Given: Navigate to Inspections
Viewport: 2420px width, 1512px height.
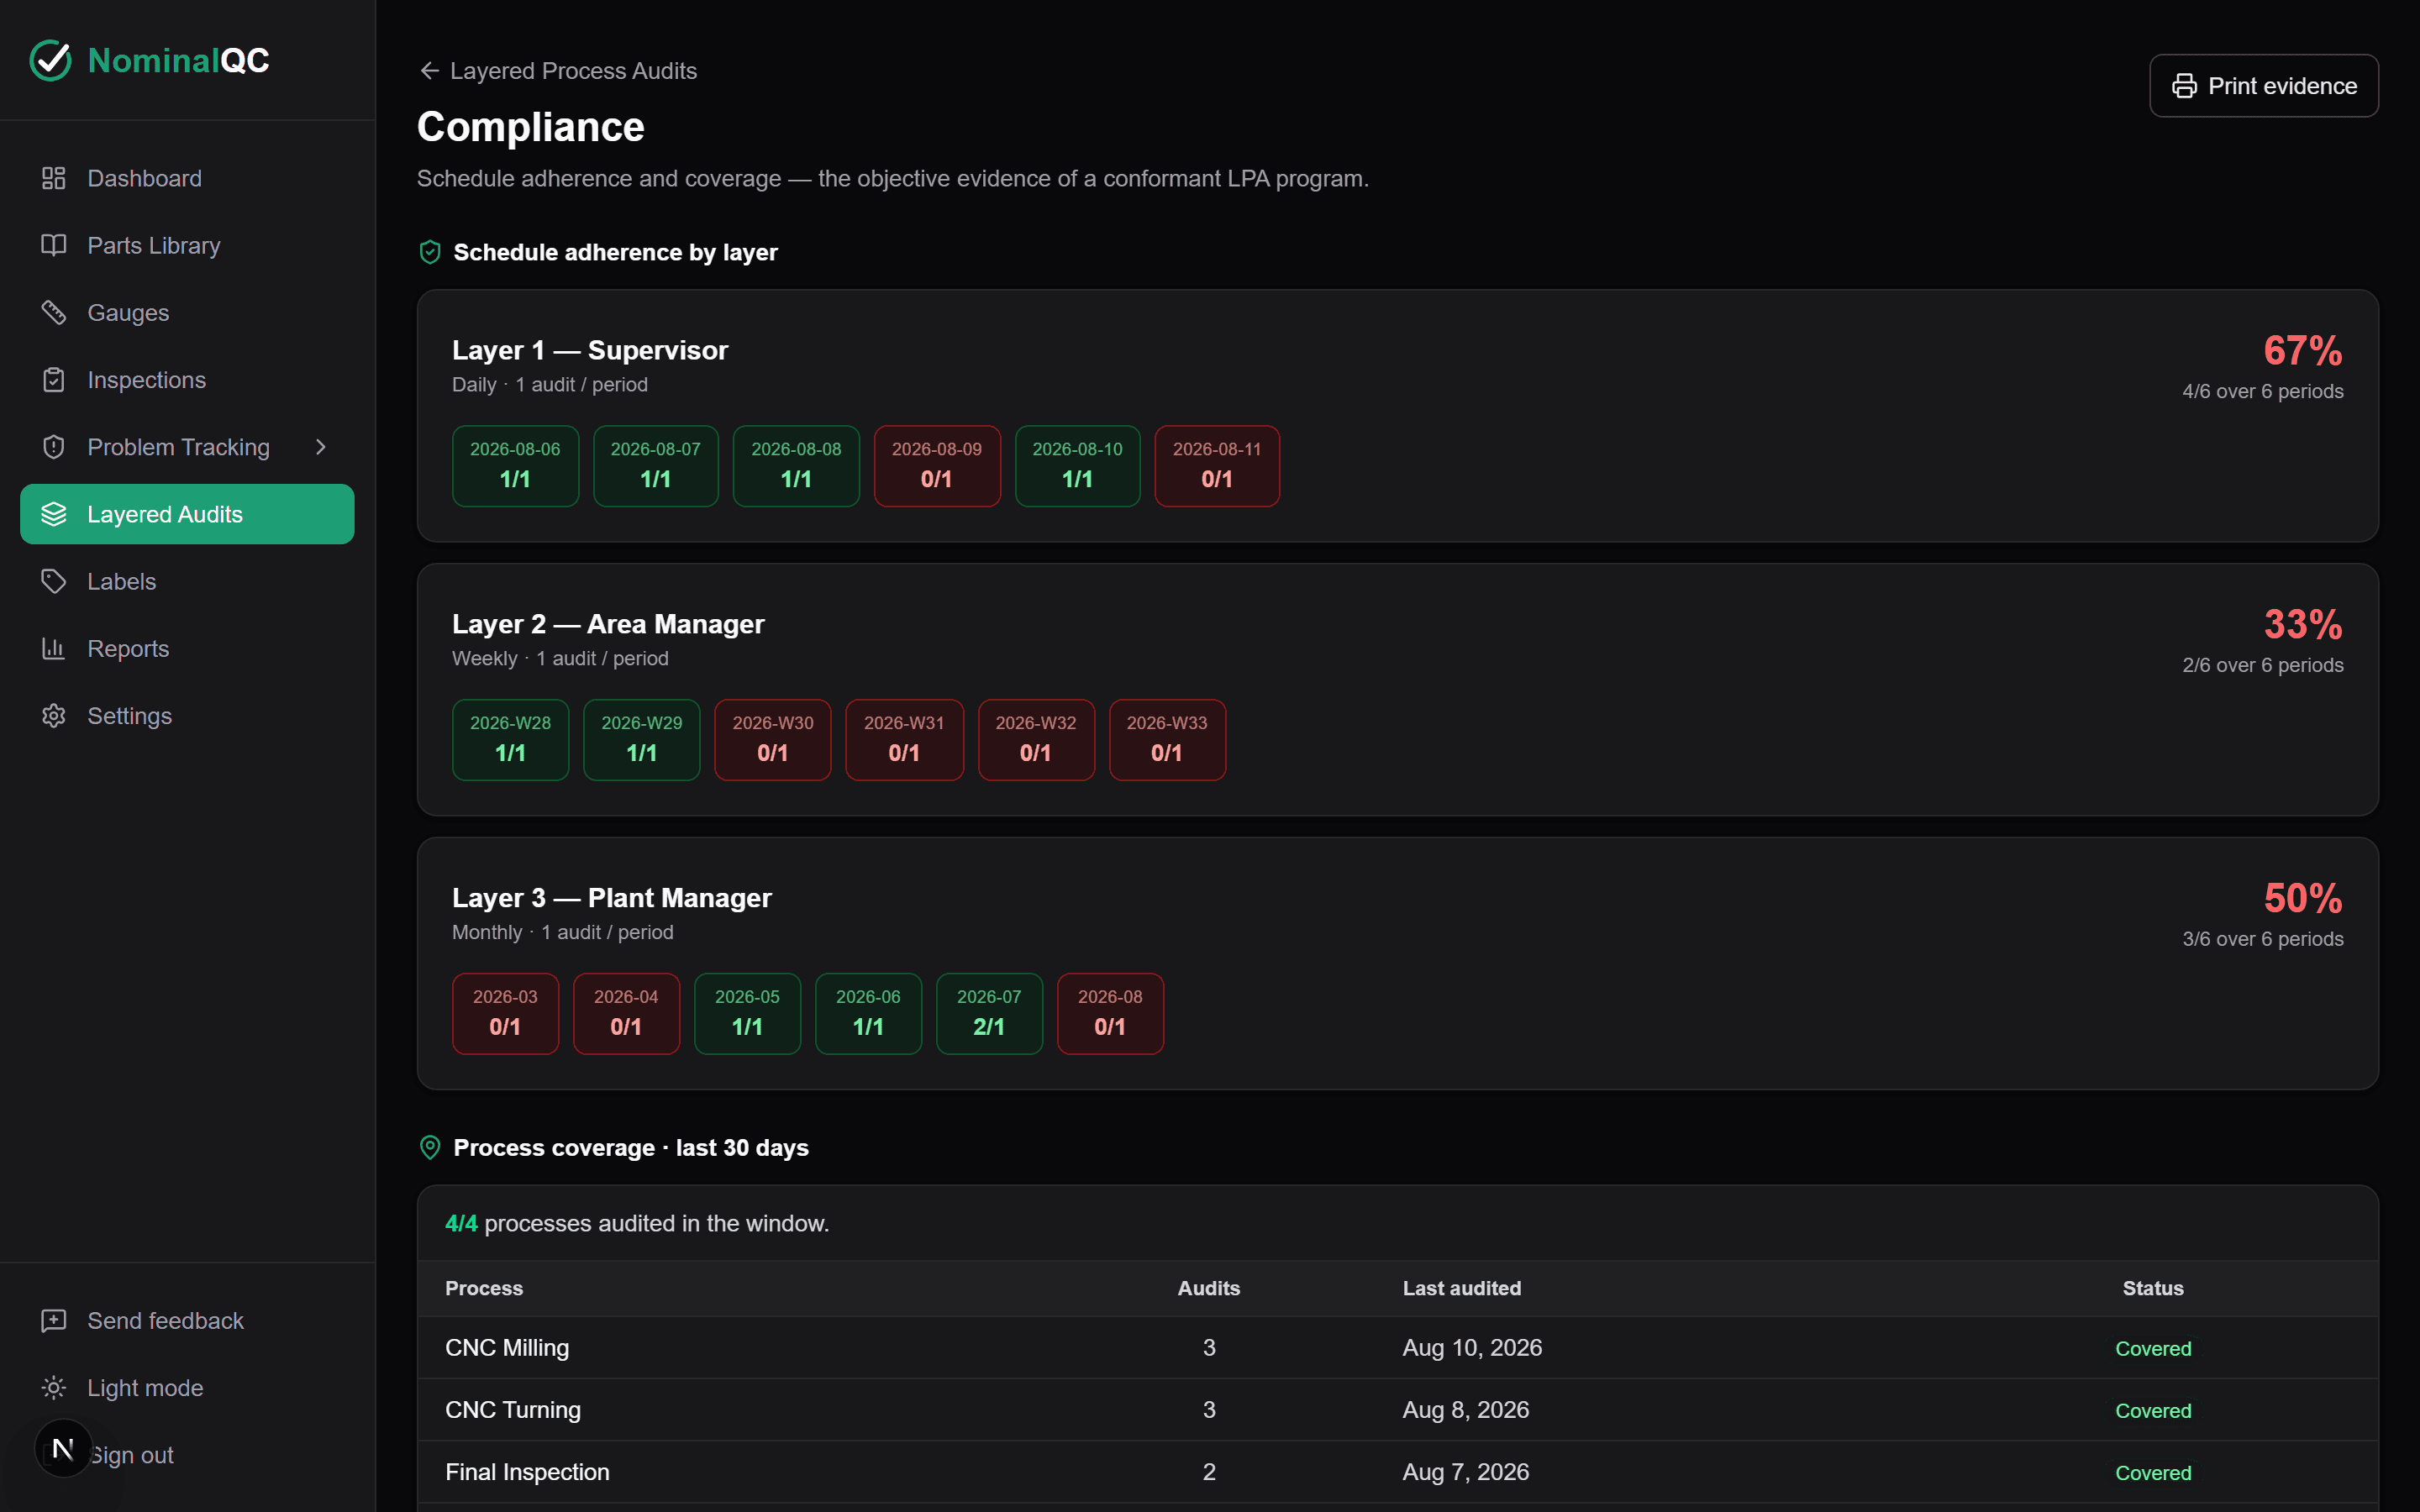Looking at the screenshot, I should click(x=187, y=380).
